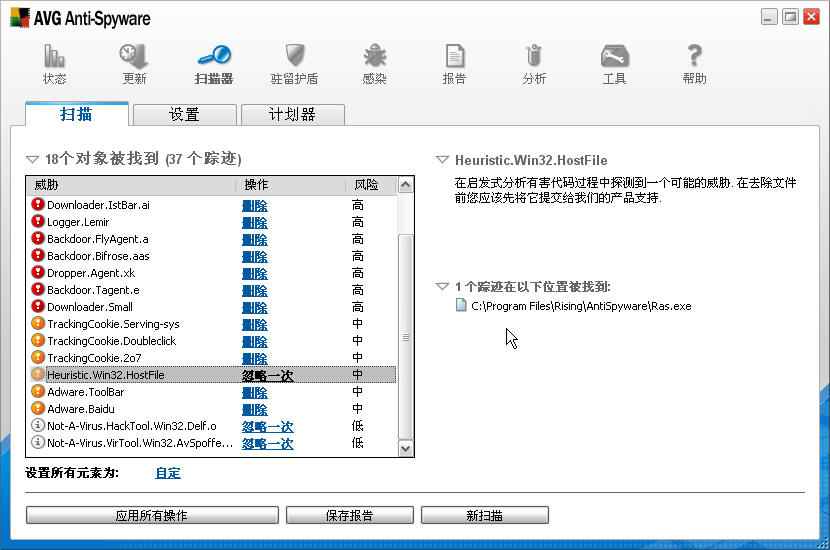Click scroll down arrow of threat list

tap(405, 448)
